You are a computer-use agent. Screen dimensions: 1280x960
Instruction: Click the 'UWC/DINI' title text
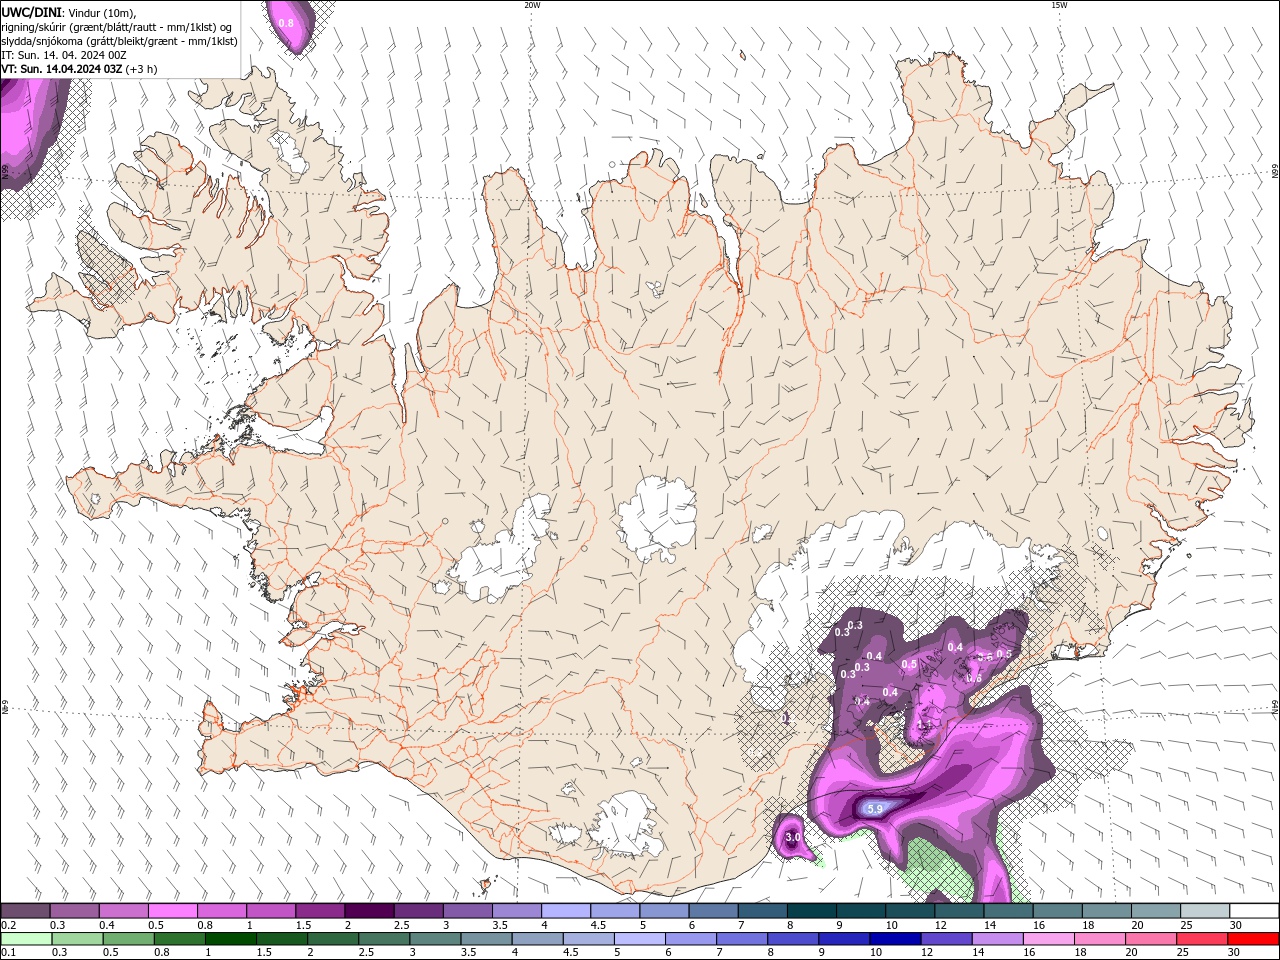point(30,12)
